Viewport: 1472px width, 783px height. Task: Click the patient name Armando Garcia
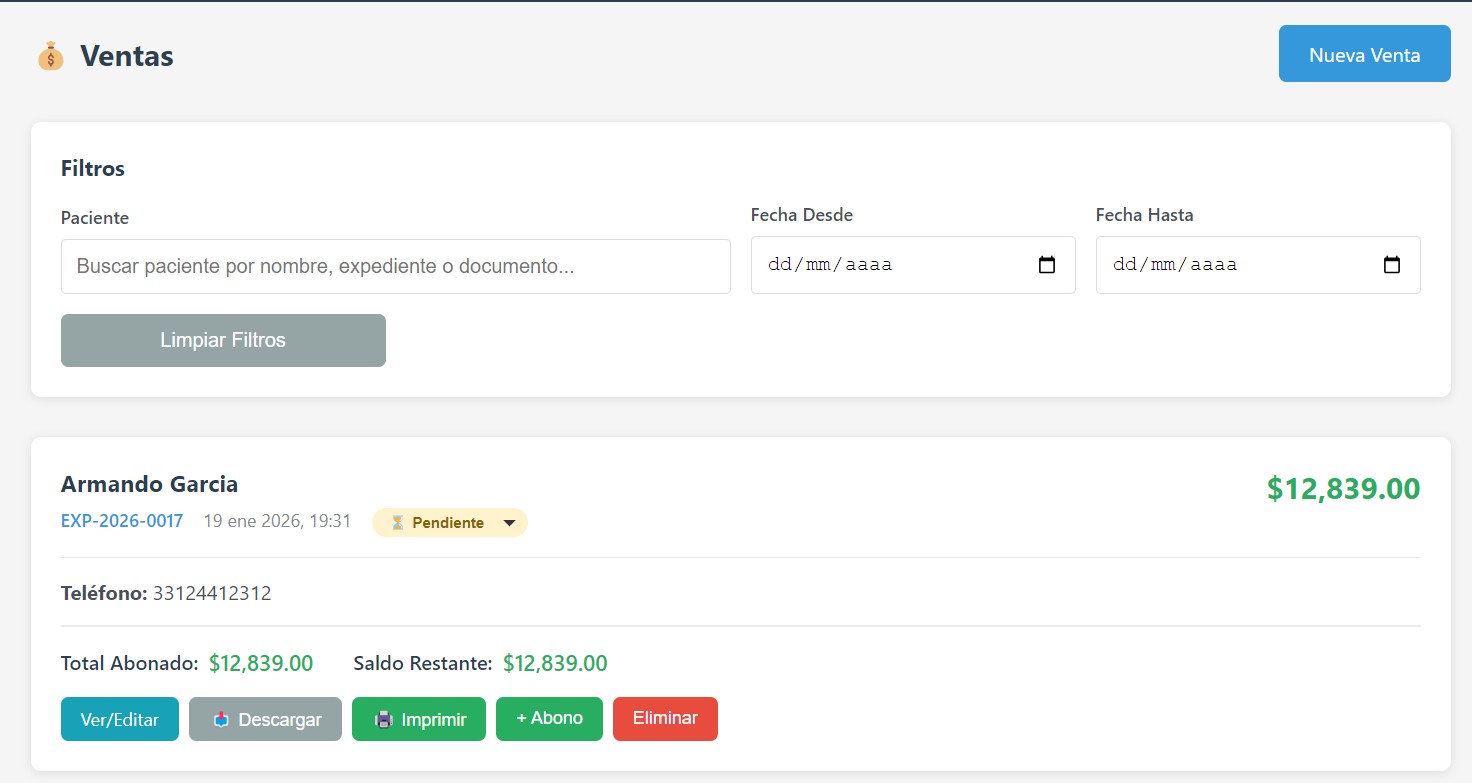point(149,484)
